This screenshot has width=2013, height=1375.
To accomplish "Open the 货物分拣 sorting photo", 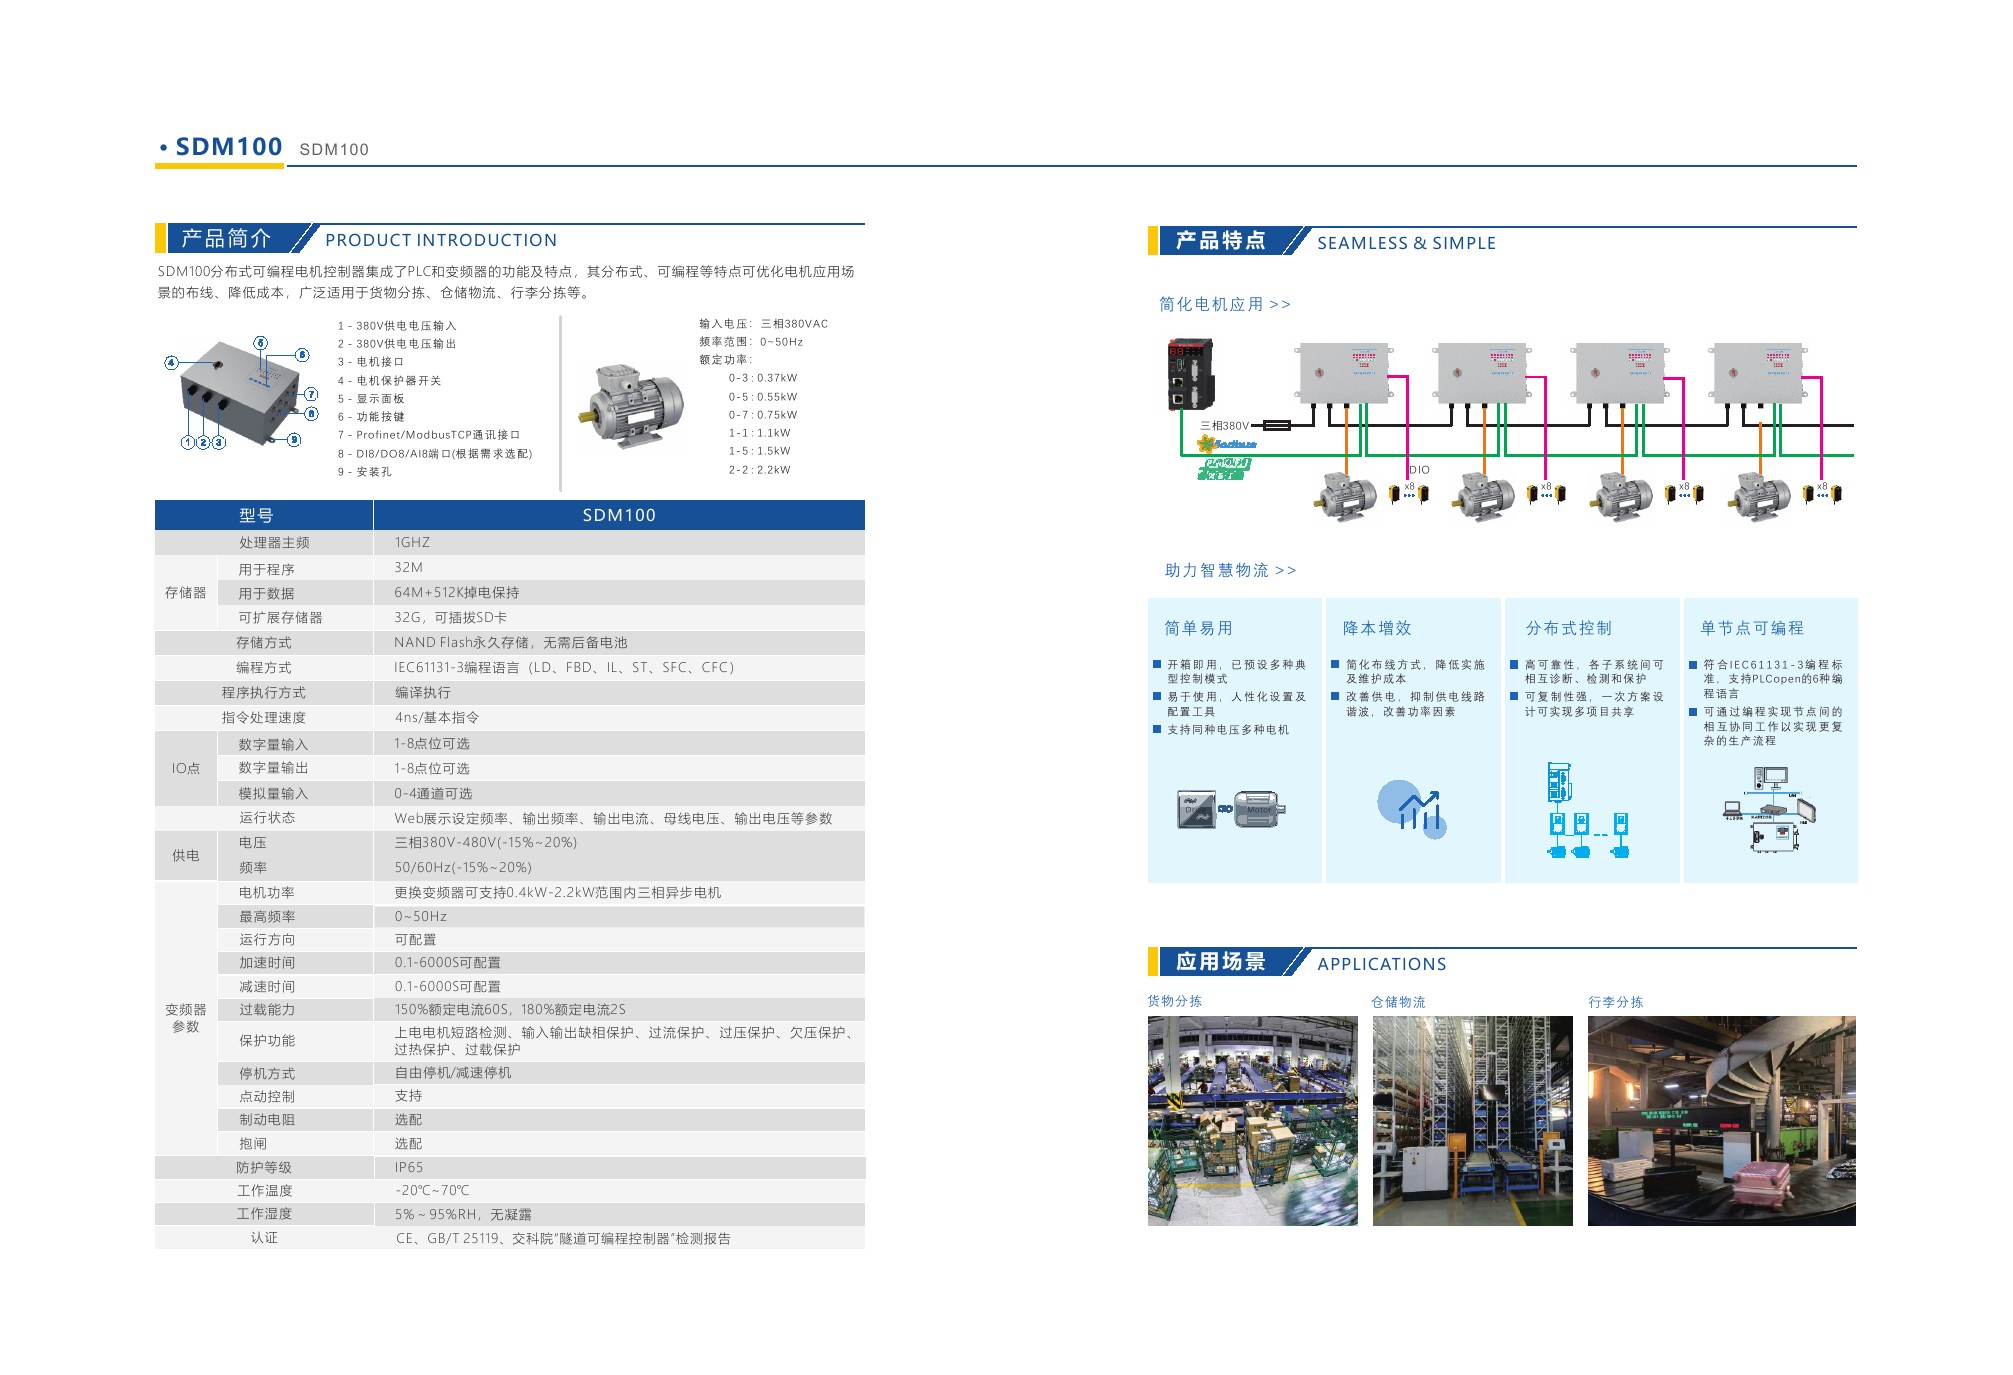I will click(1252, 1121).
